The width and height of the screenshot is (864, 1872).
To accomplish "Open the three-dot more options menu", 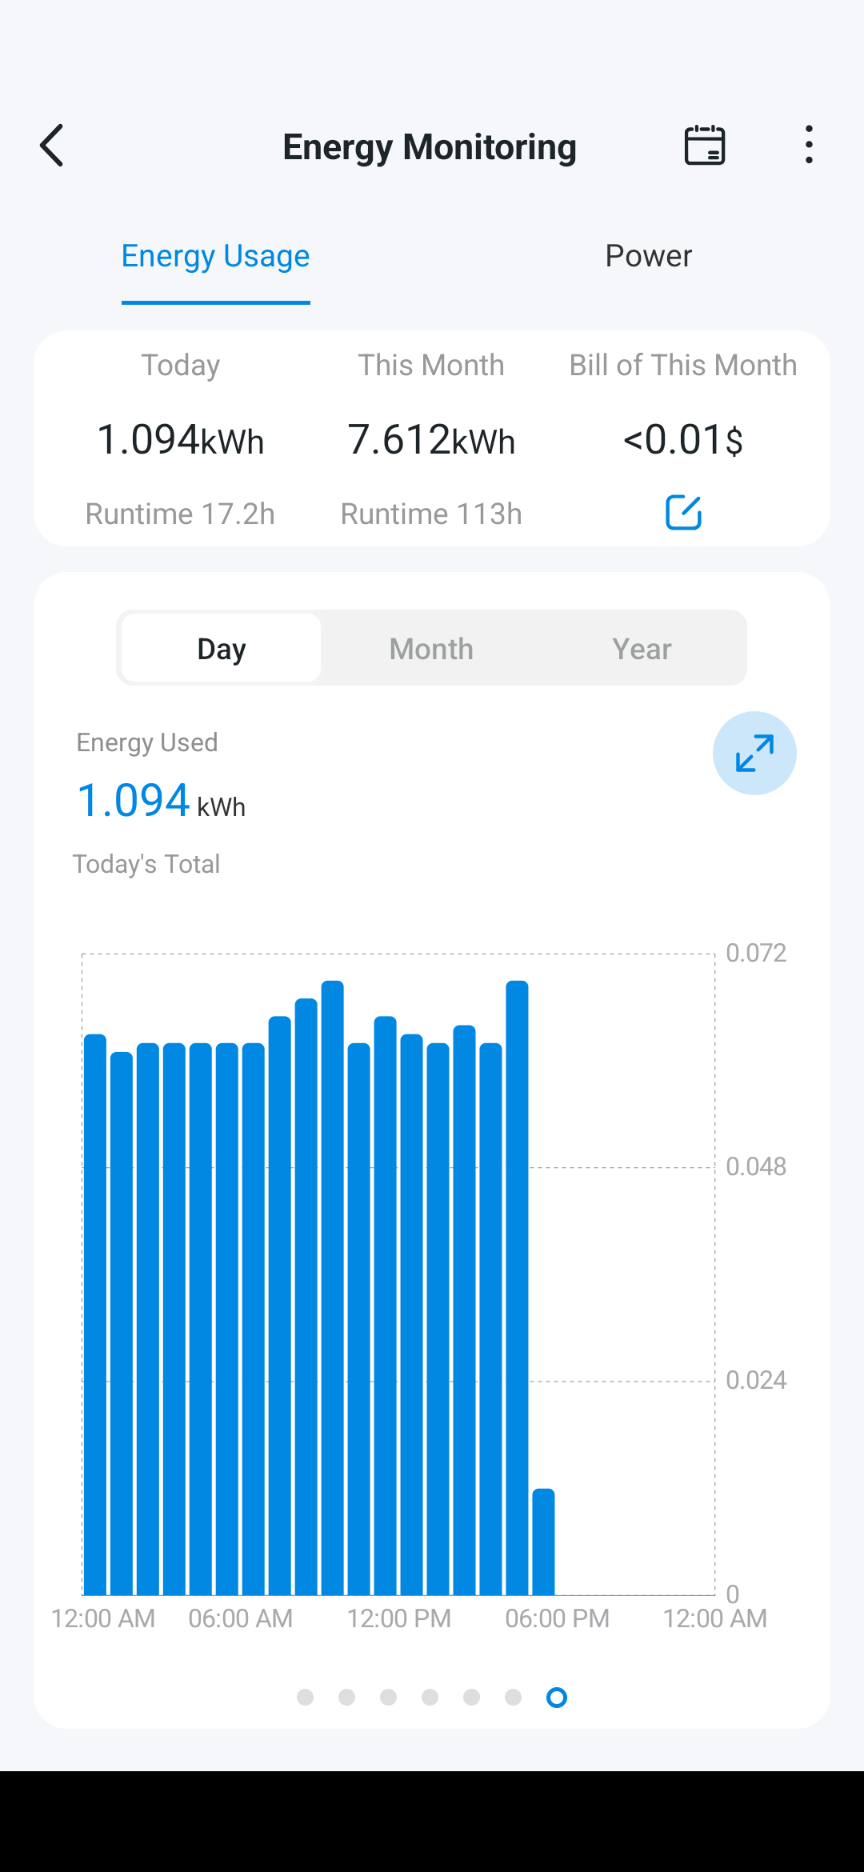I will click(x=809, y=146).
